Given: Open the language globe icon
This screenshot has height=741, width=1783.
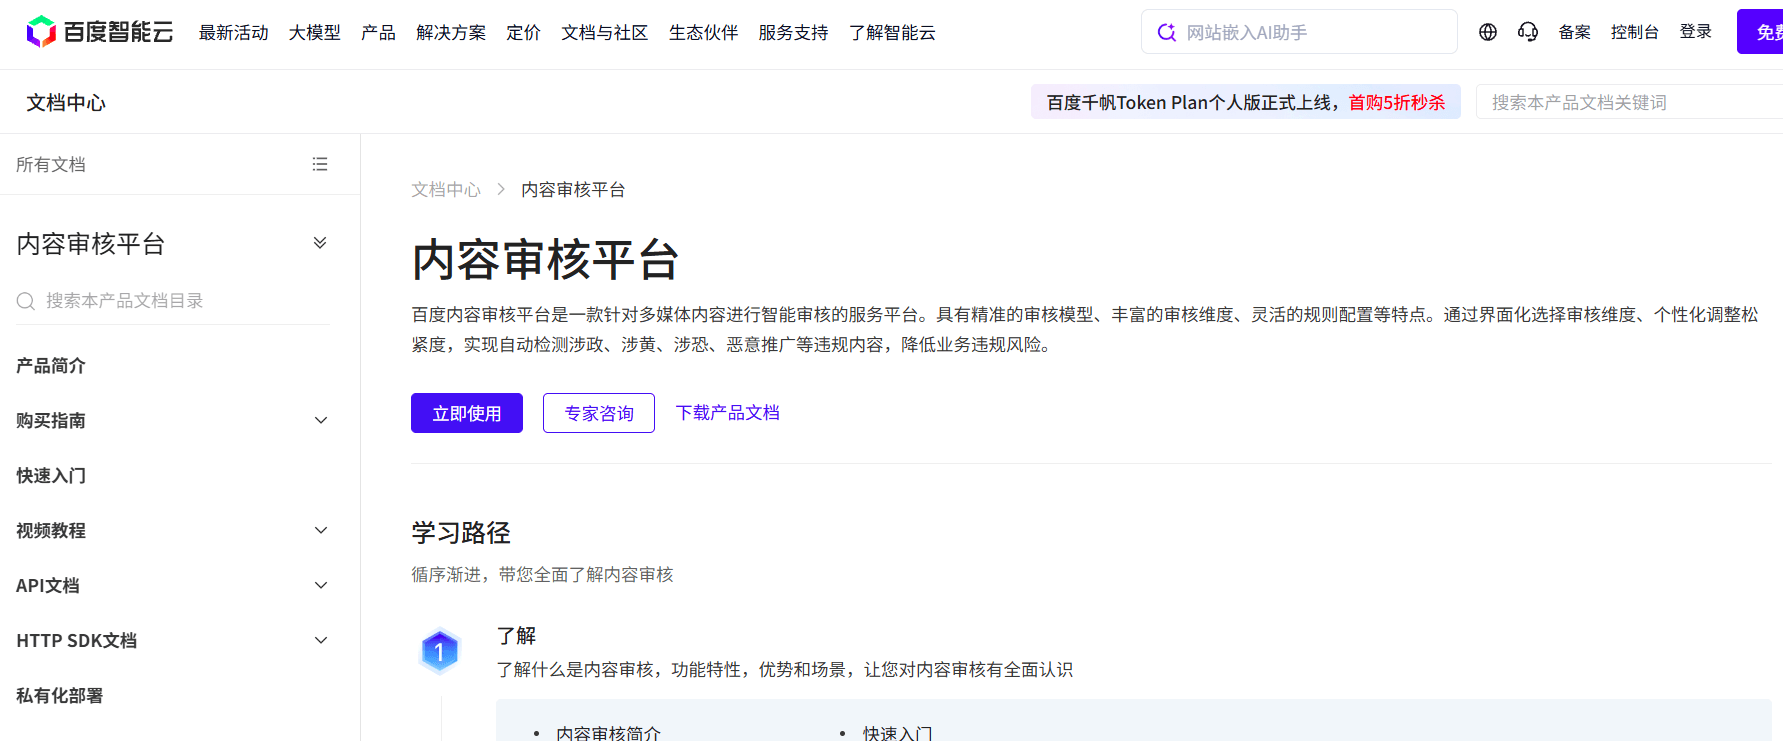Looking at the screenshot, I should click(x=1488, y=32).
